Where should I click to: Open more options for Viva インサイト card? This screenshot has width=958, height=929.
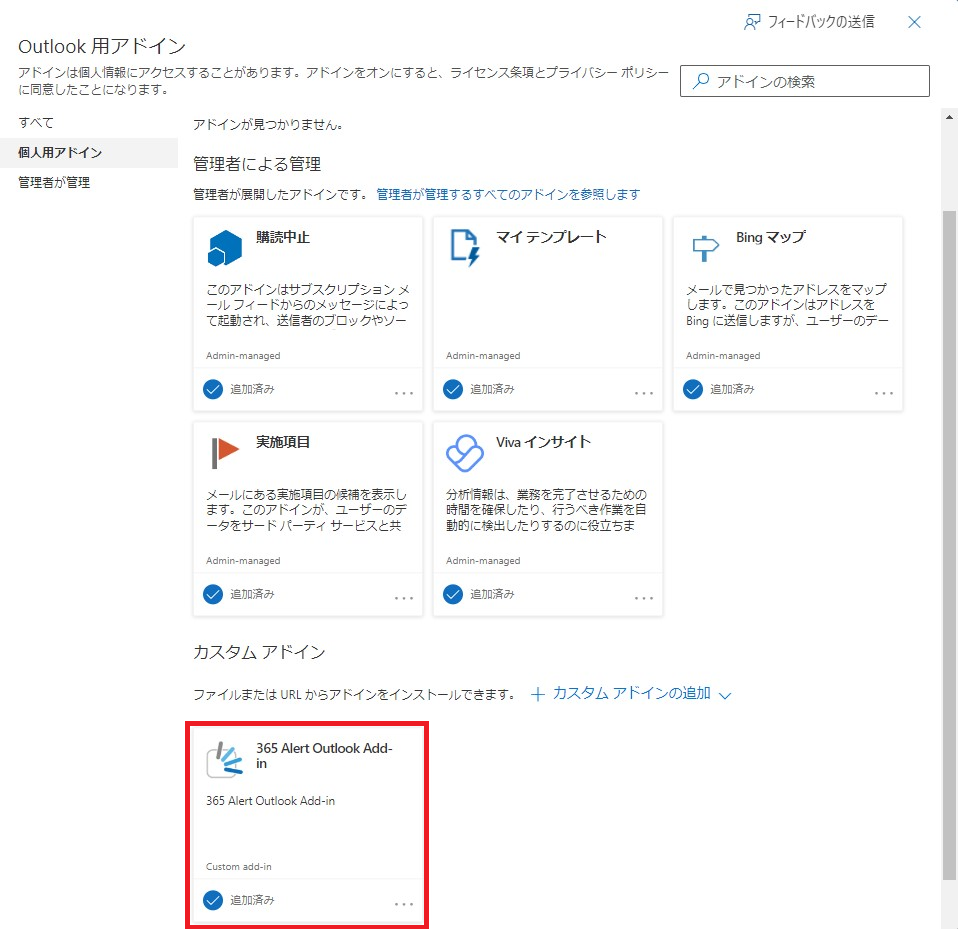click(644, 597)
